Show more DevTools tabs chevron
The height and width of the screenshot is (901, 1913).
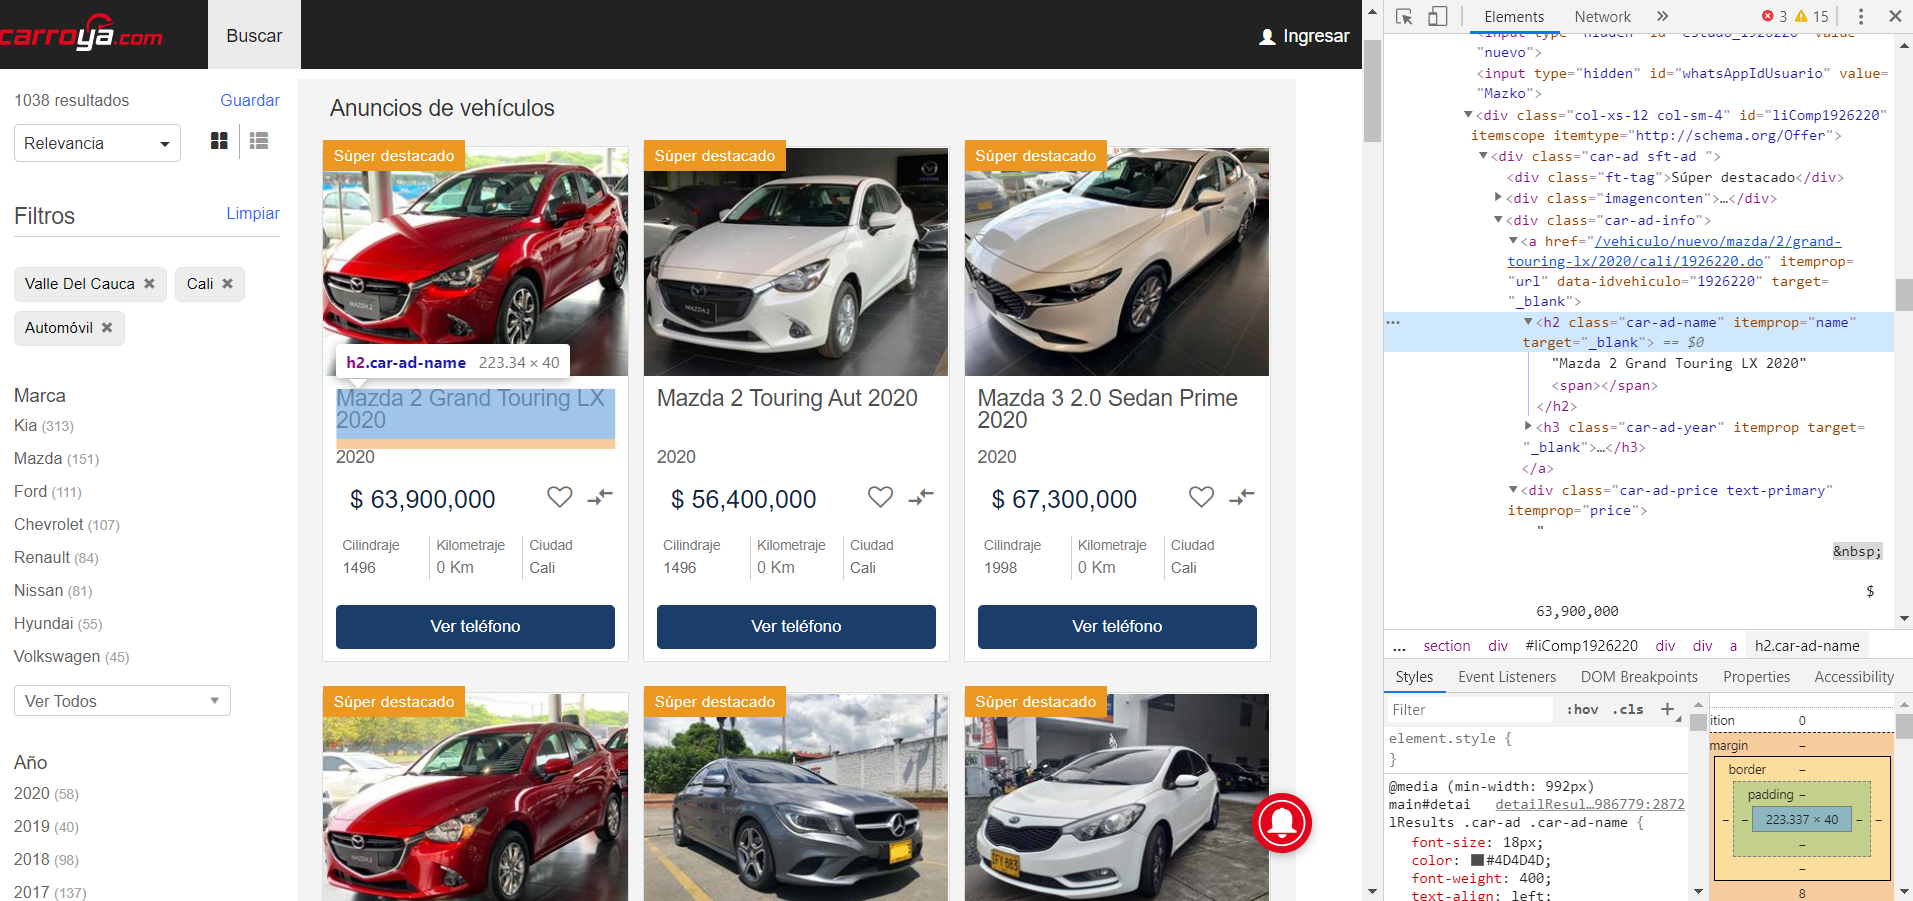point(1662,17)
